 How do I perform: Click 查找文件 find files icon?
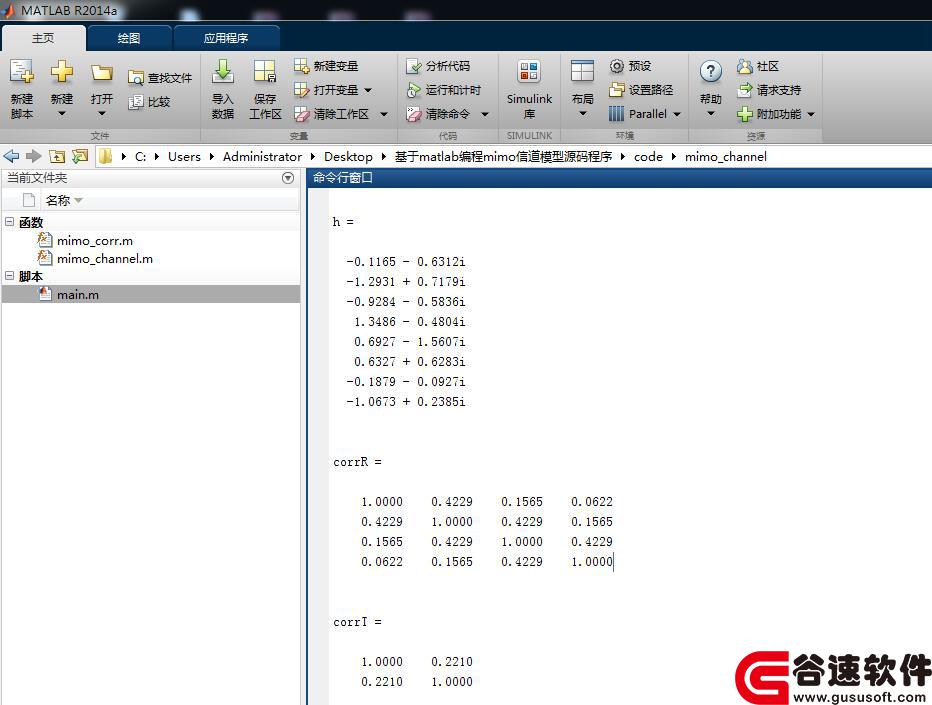click(136, 77)
